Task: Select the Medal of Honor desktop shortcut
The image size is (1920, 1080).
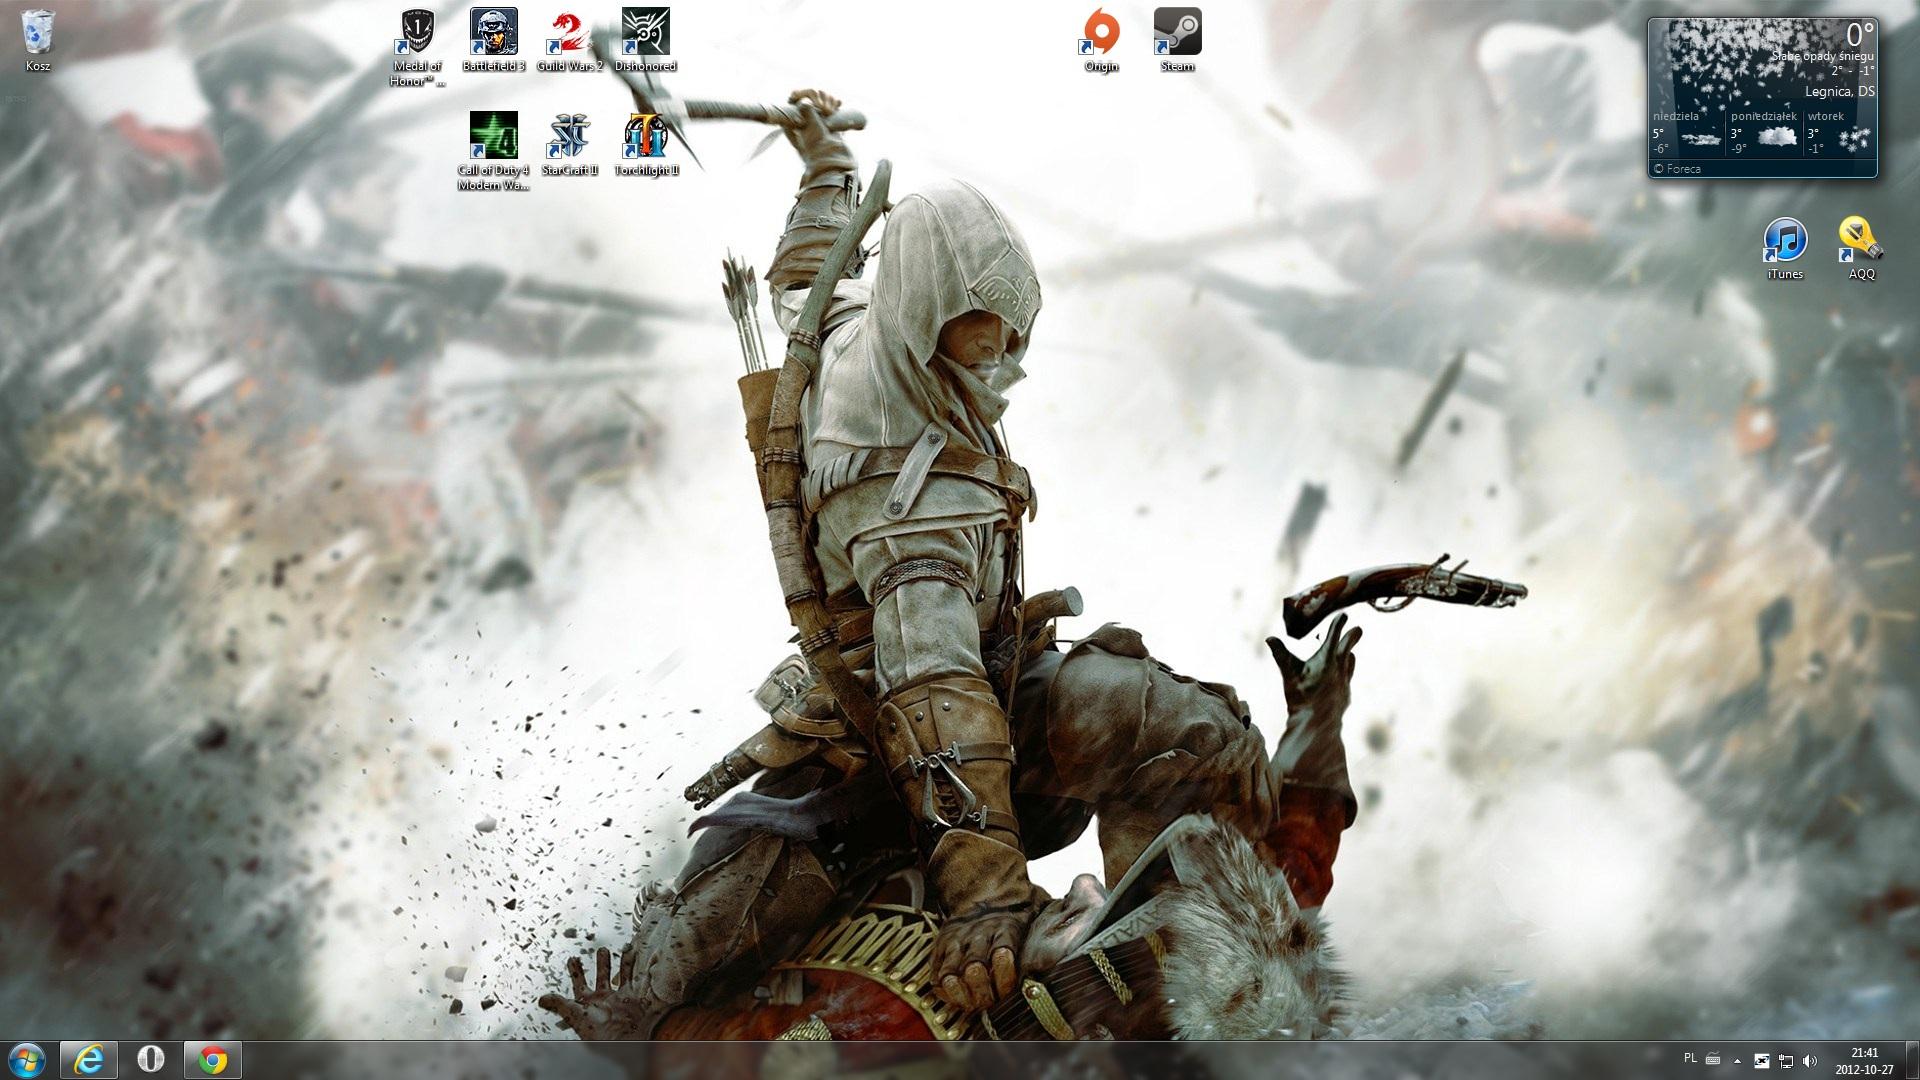Action: point(416,47)
